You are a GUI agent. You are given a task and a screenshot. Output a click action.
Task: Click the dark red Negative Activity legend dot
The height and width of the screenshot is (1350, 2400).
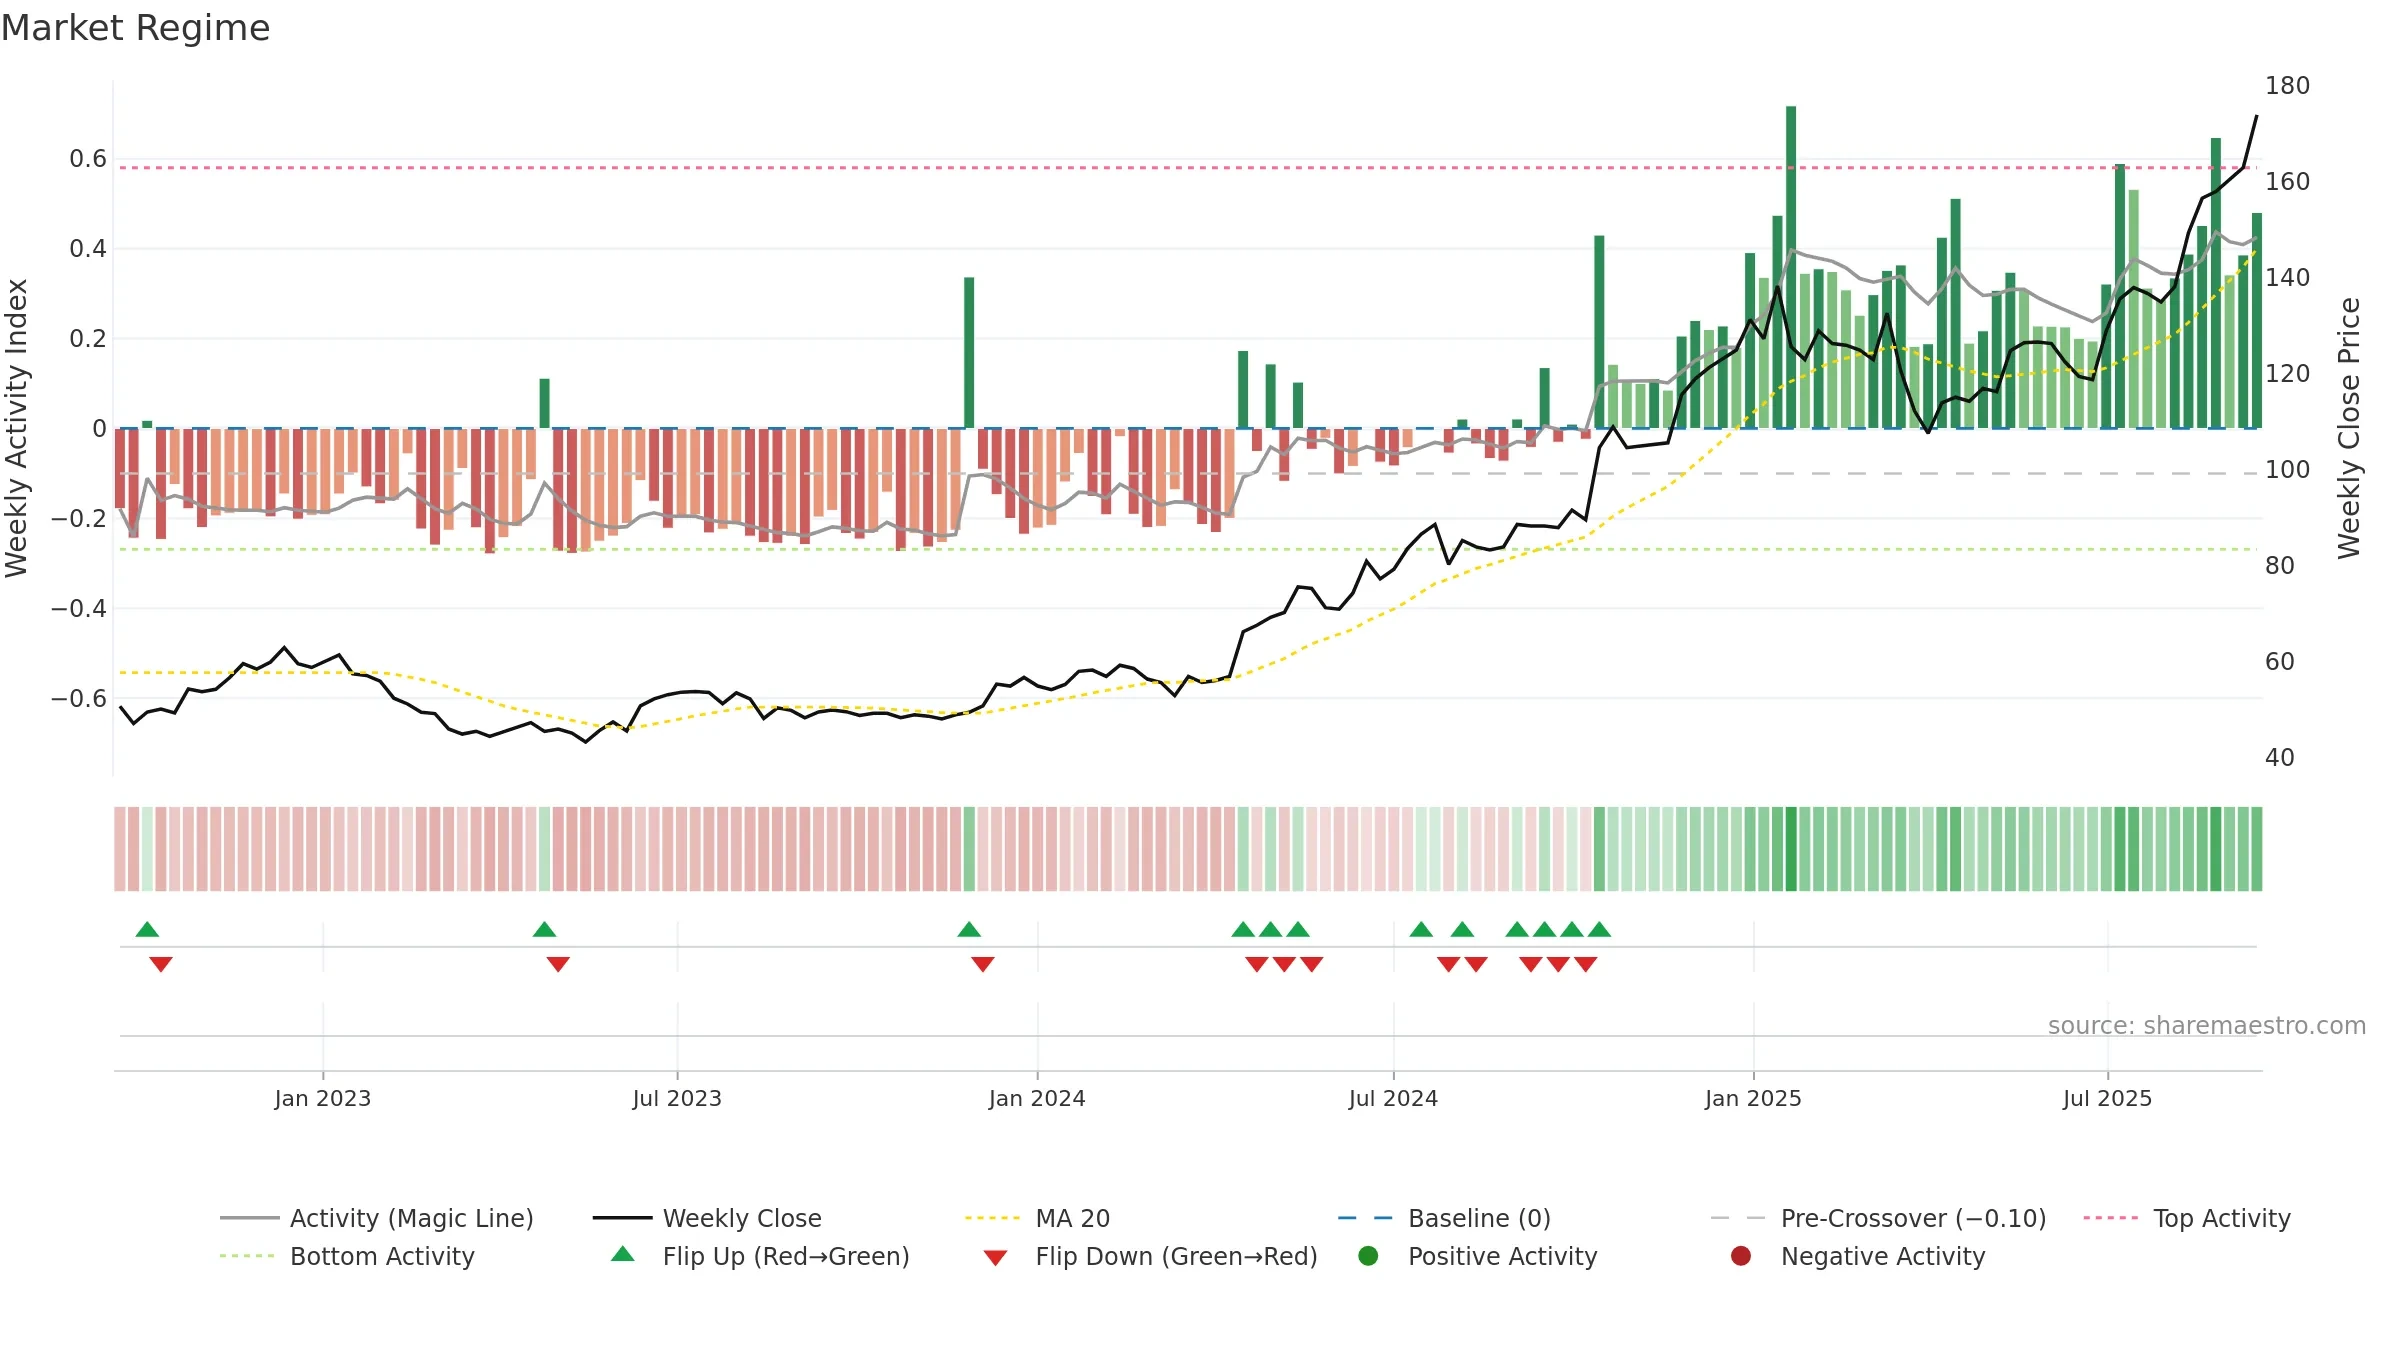pyautogui.click(x=1741, y=1256)
